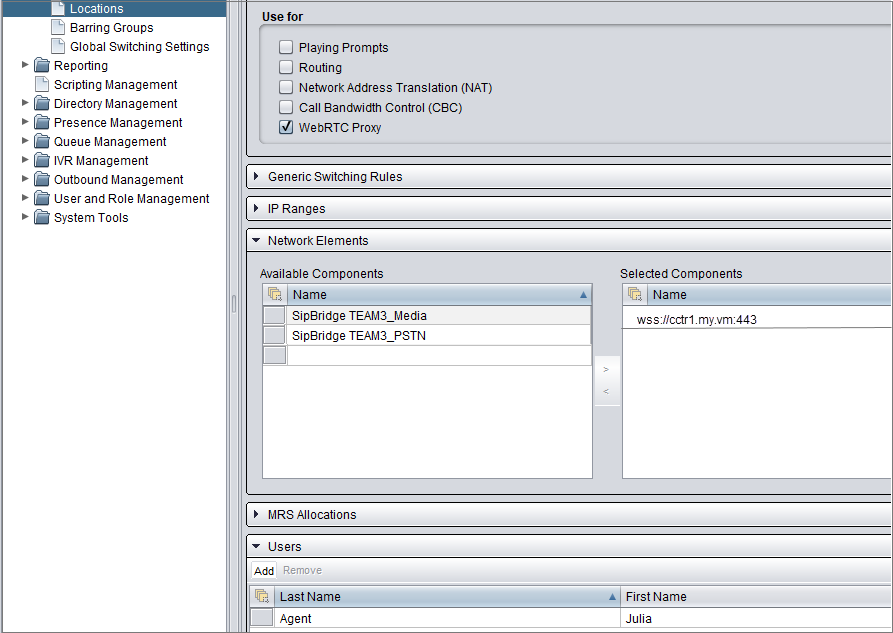Click the Available Components column chooser icon
The width and height of the screenshot is (893, 633).
(275, 295)
